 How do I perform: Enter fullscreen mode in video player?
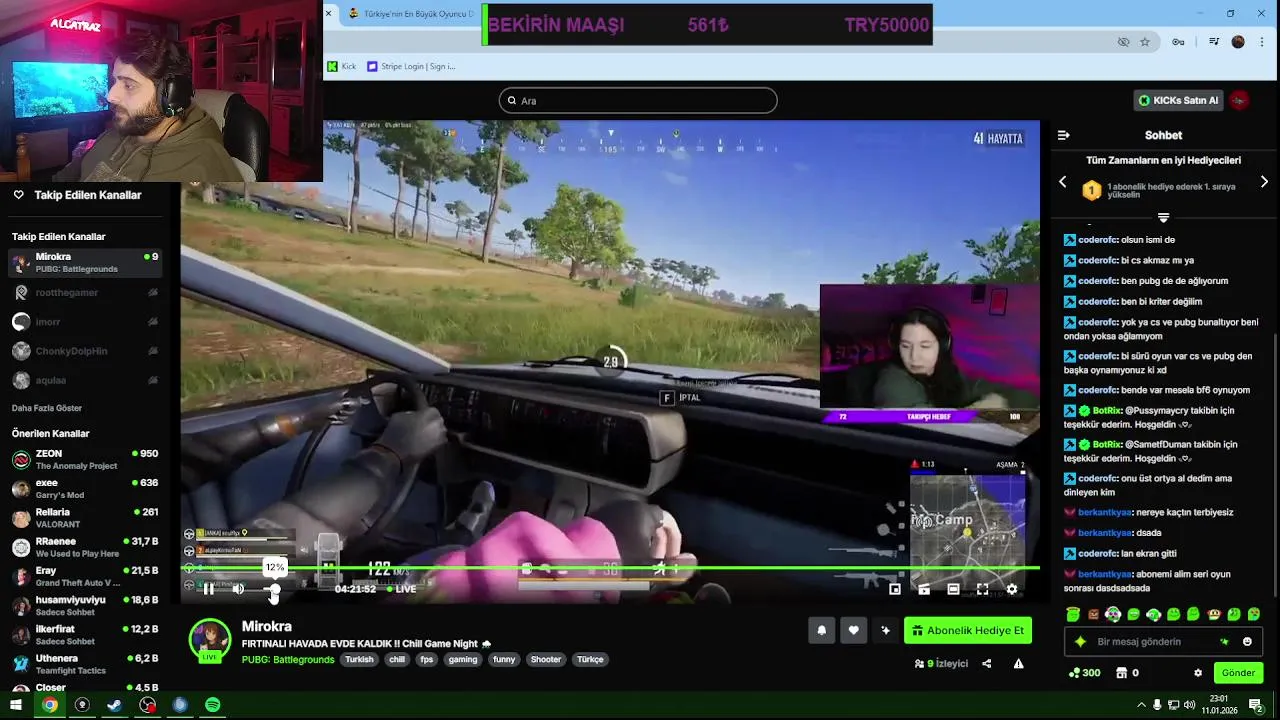[982, 589]
